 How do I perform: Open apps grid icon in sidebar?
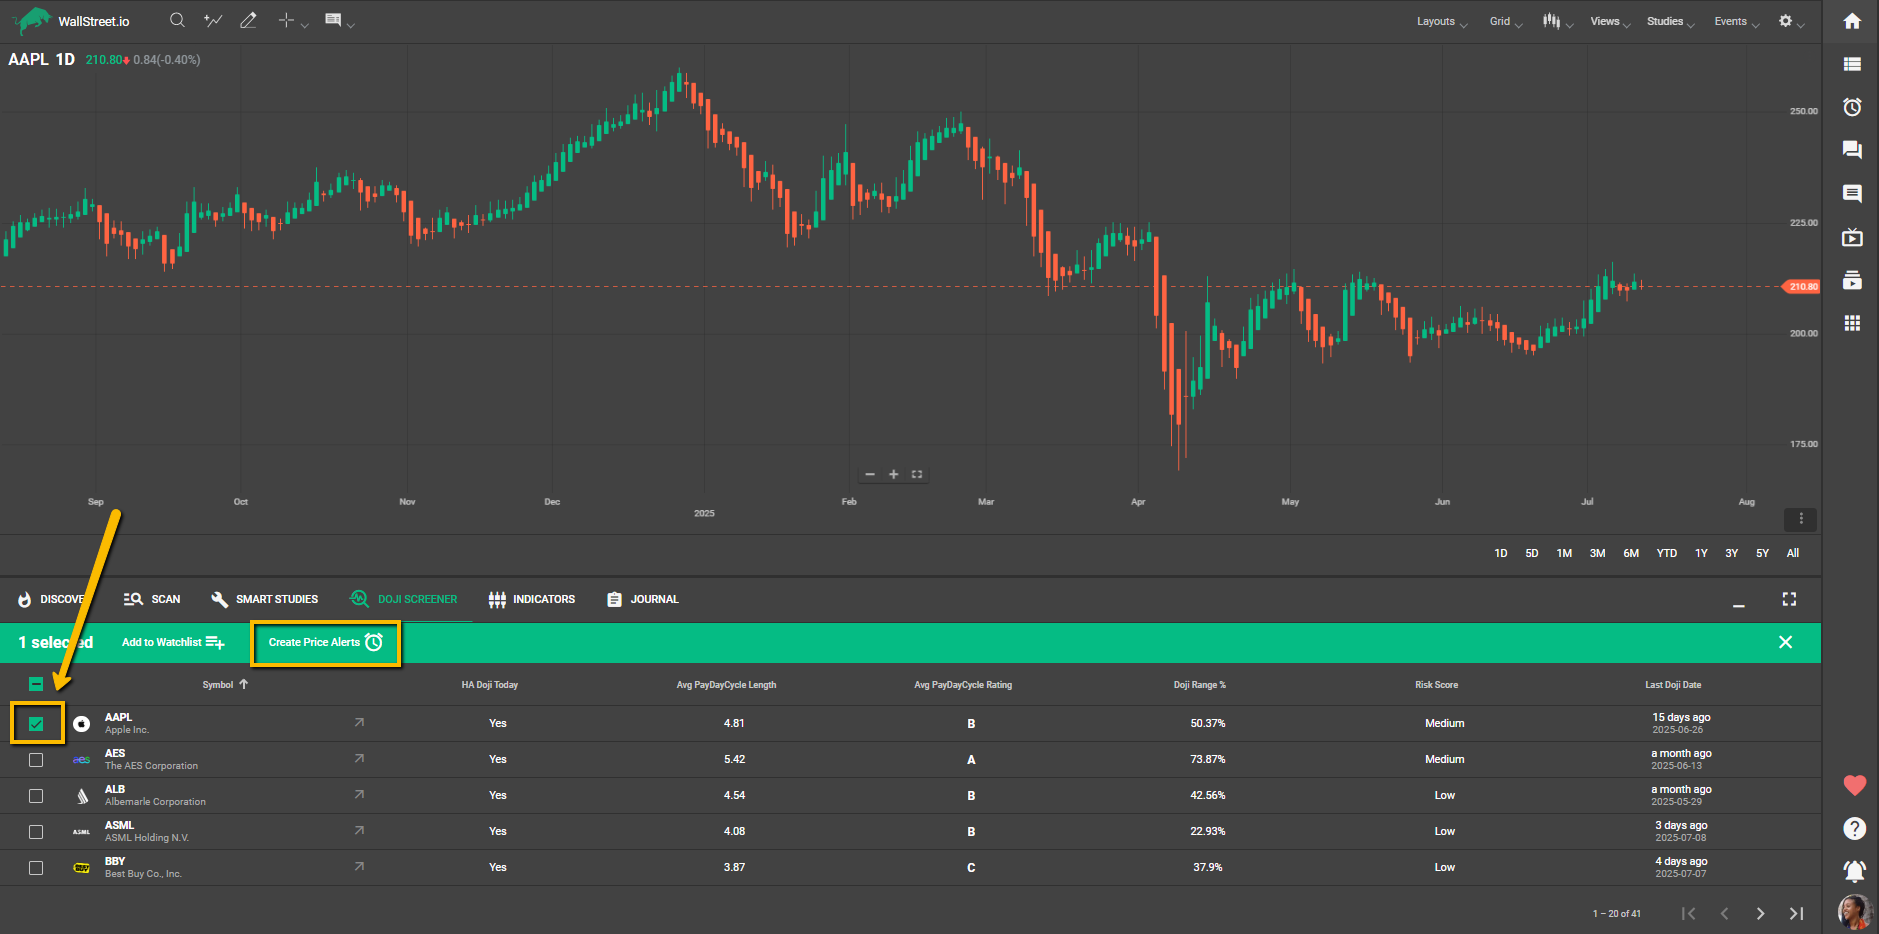pos(1852,323)
